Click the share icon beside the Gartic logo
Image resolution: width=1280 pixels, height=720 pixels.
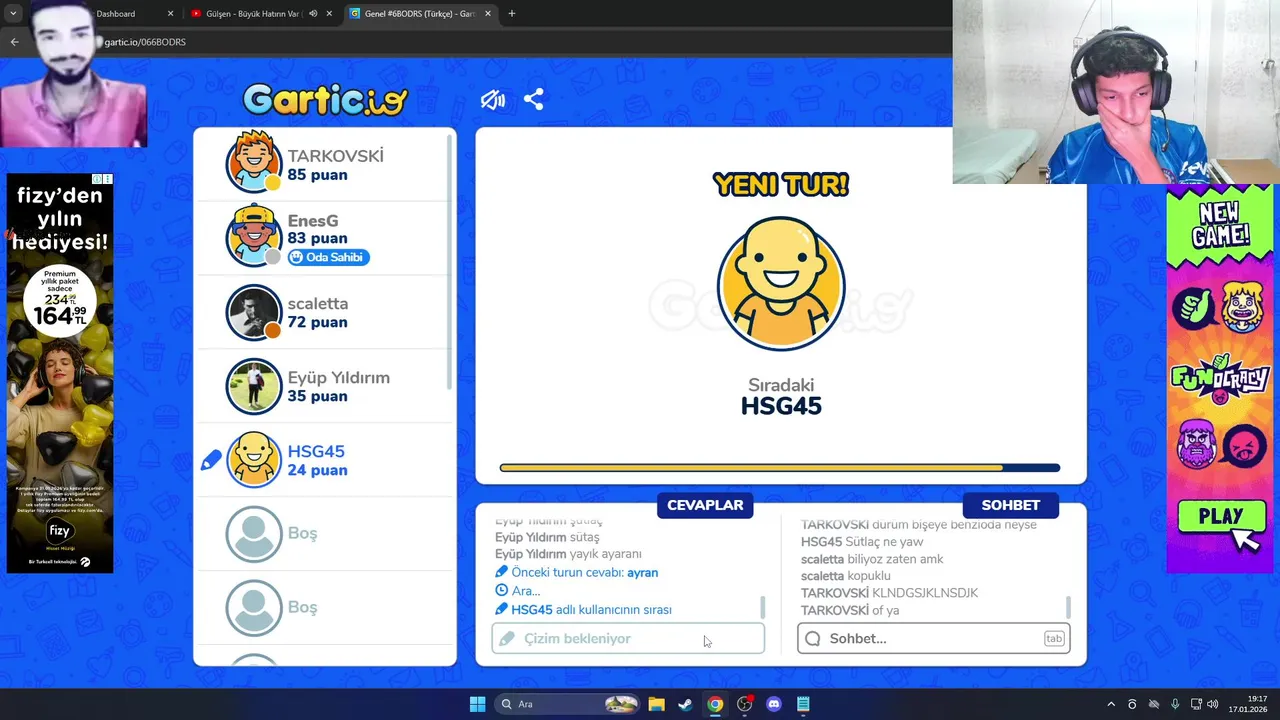[x=534, y=100]
